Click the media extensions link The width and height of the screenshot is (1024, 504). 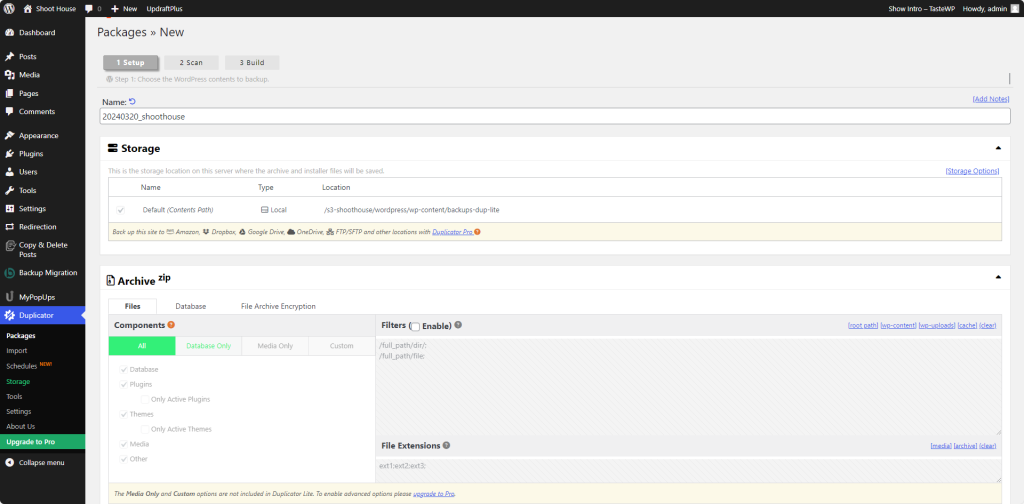941,446
